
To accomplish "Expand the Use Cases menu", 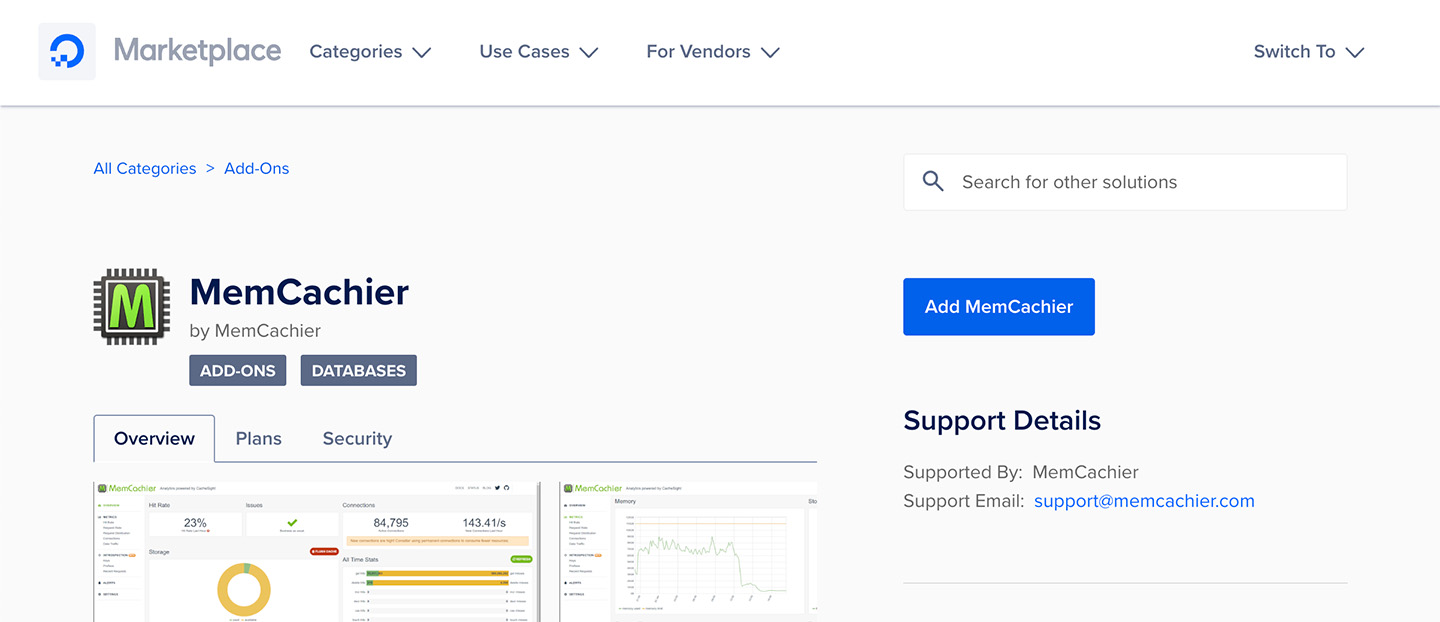I will [x=524, y=51].
